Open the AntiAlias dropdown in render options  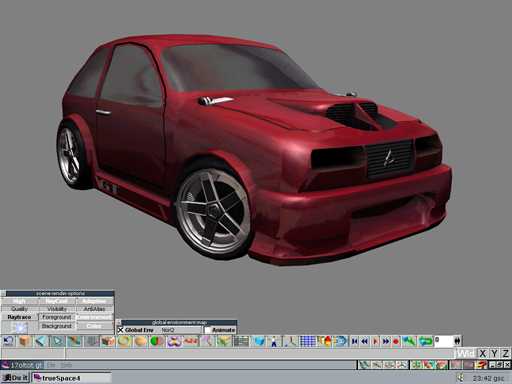[95, 309]
